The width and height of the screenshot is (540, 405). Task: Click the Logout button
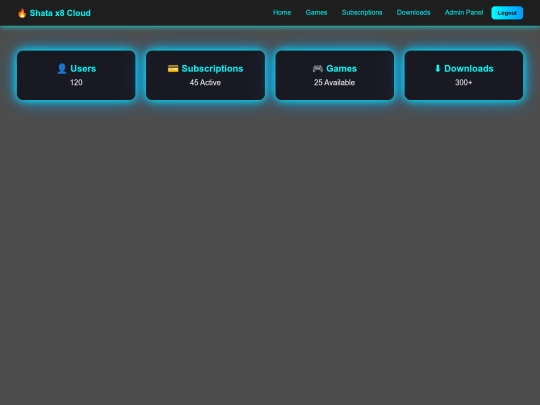coord(507,13)
